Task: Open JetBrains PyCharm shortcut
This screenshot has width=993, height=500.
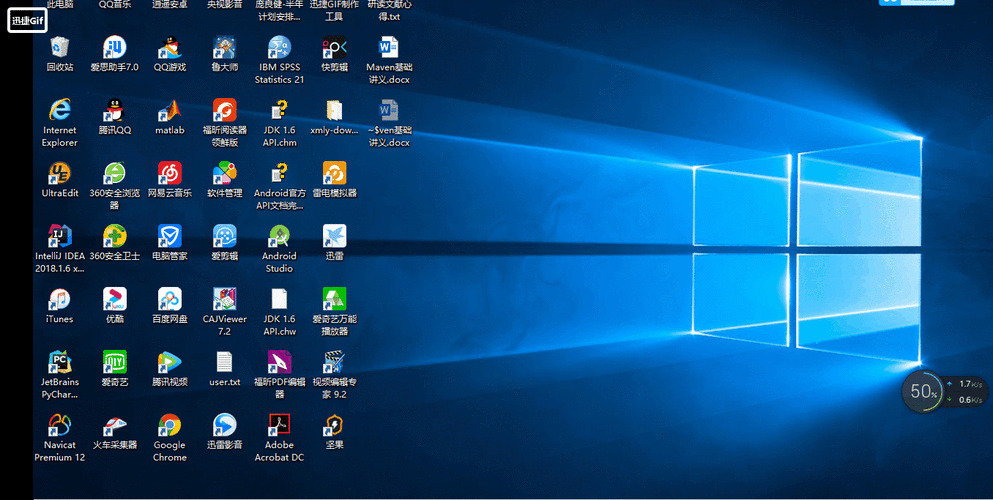Action: 60,362
